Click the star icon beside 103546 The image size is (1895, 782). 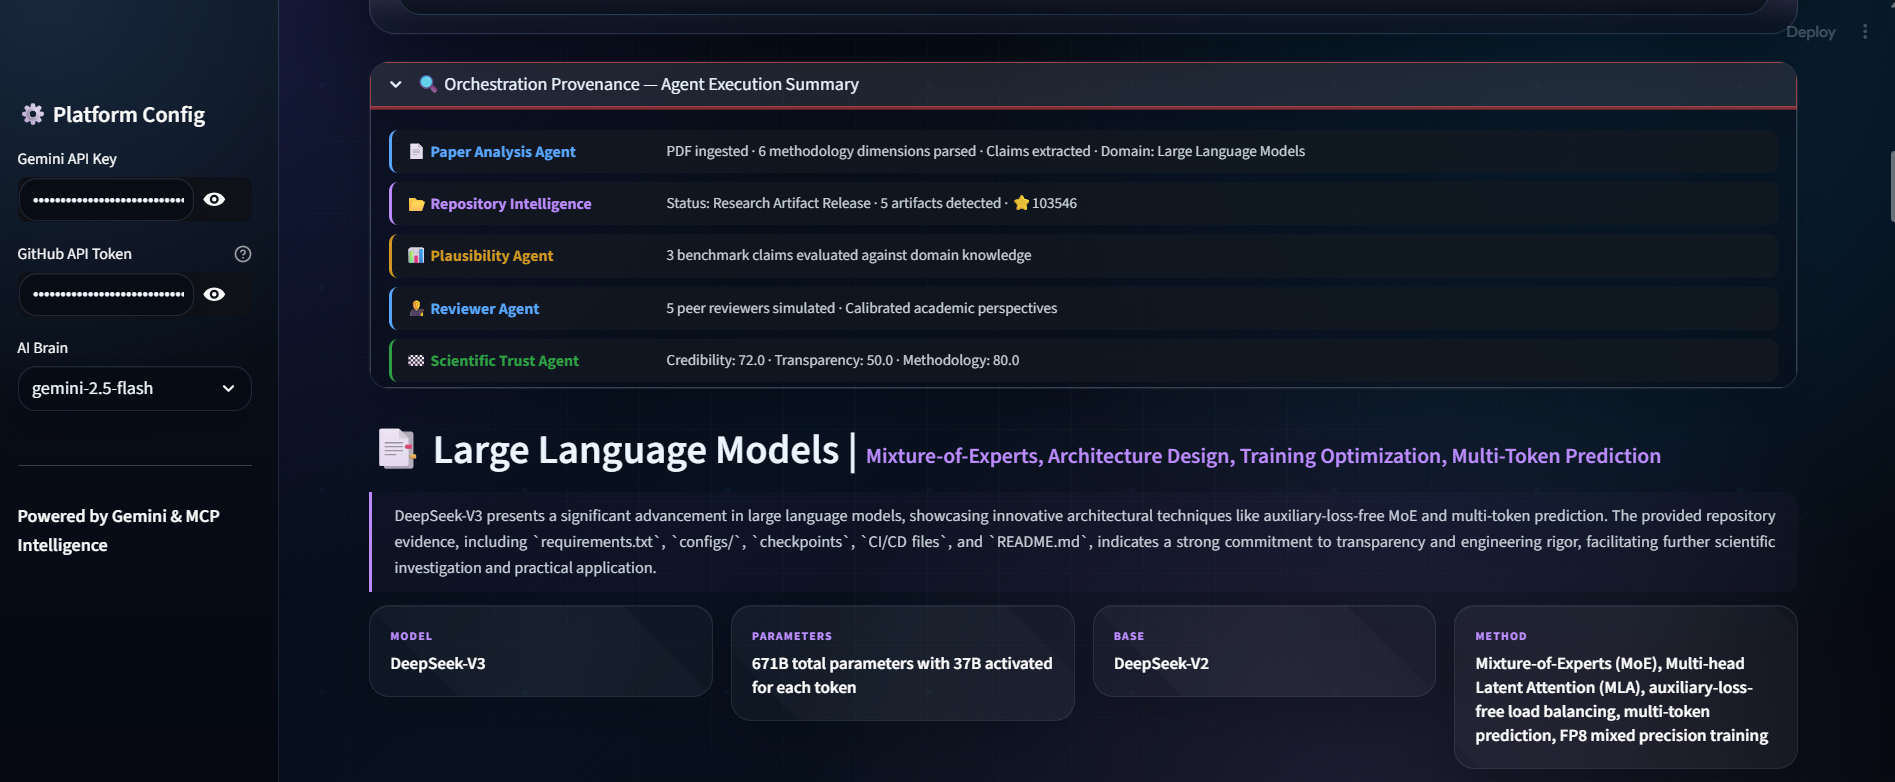pos(1021,203)
